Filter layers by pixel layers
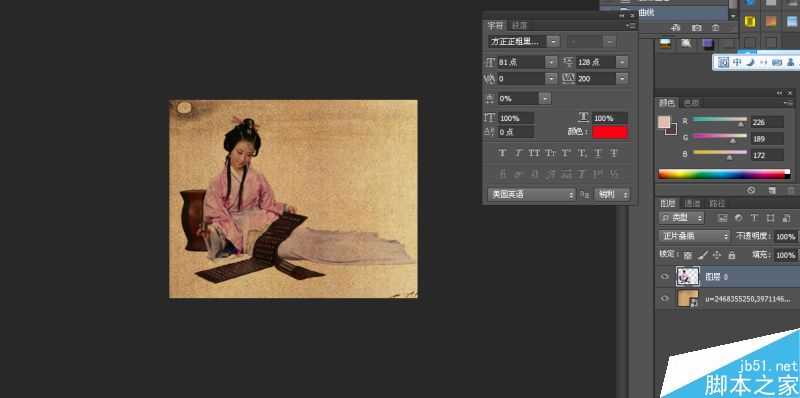Image resolution: width=800 pixels, height=398 pixels. [x=722, y=218]
